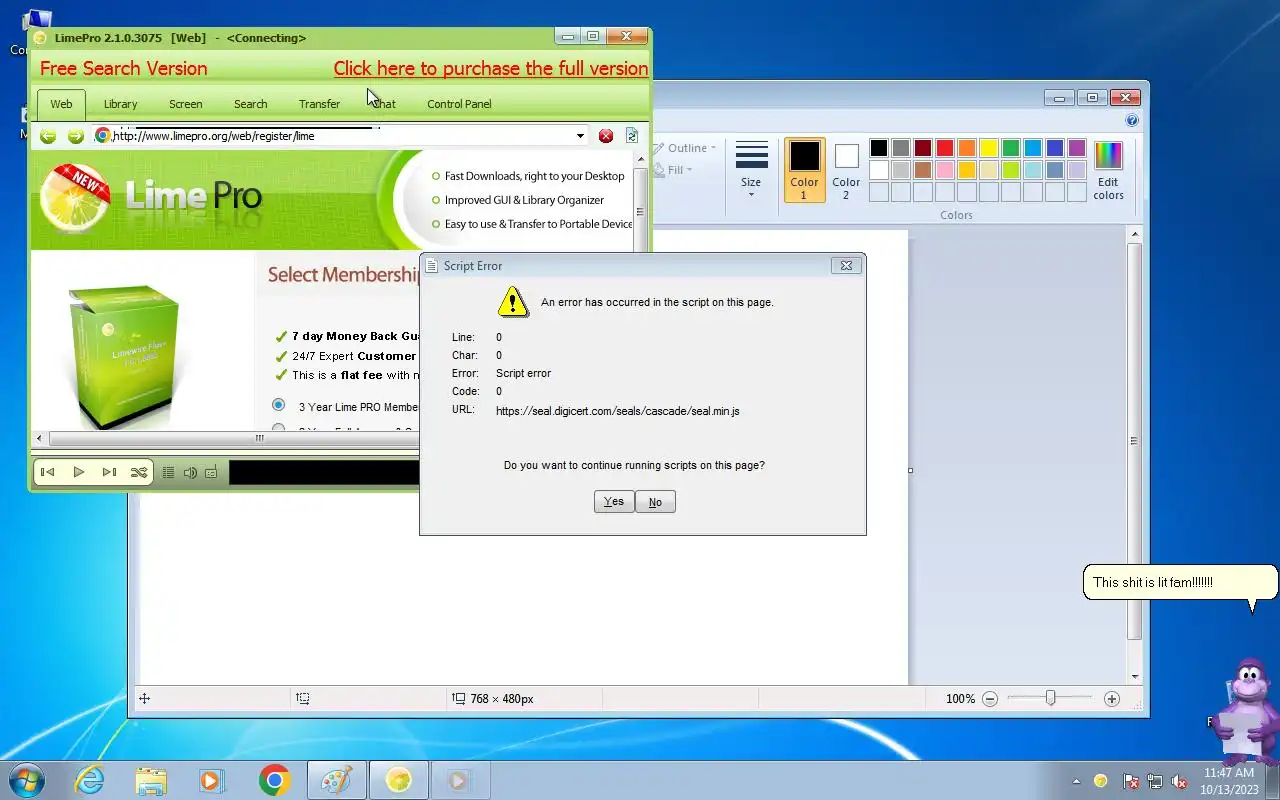Open File Explorer from taskbar

(151, 780)
